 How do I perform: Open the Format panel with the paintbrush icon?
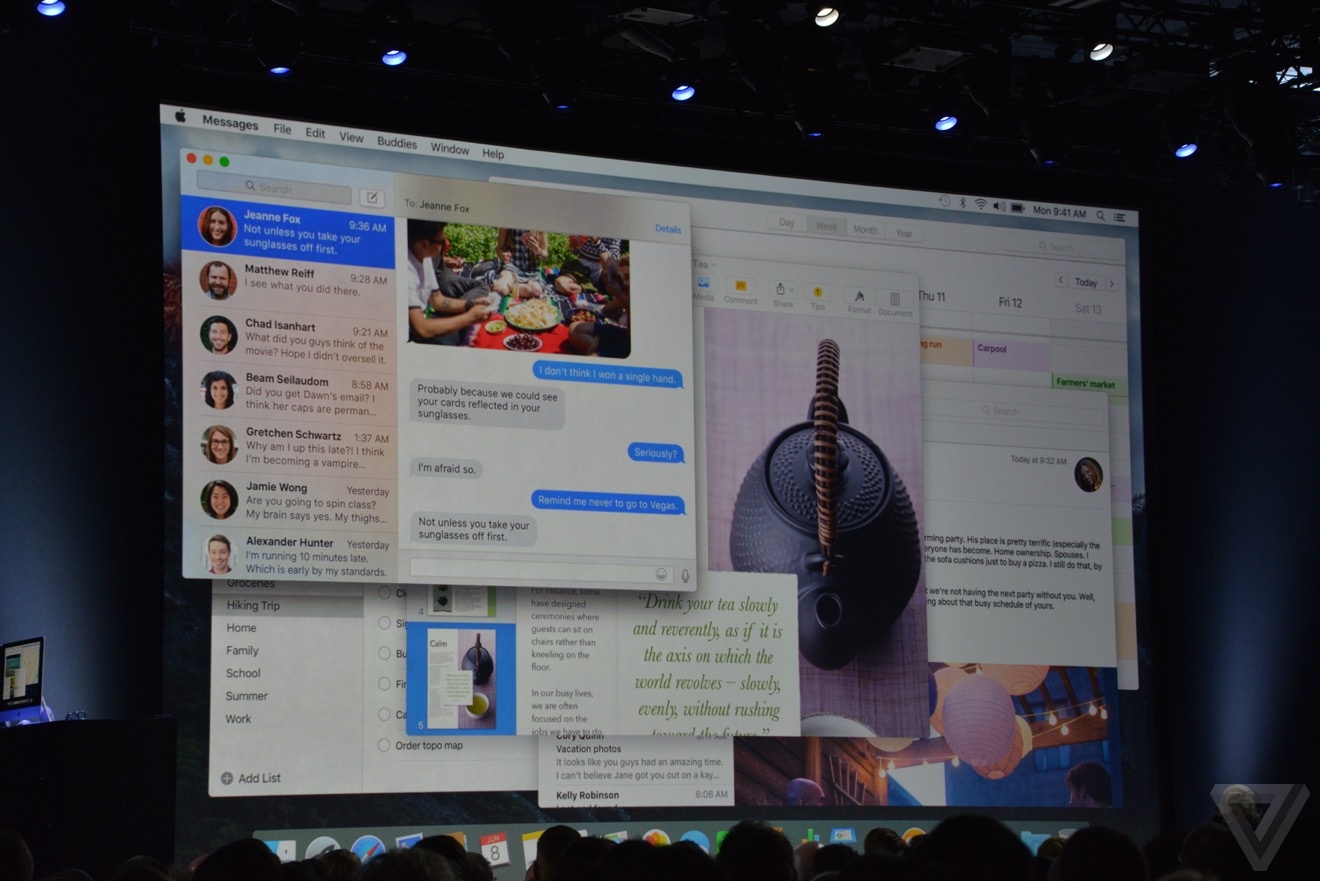859,296
